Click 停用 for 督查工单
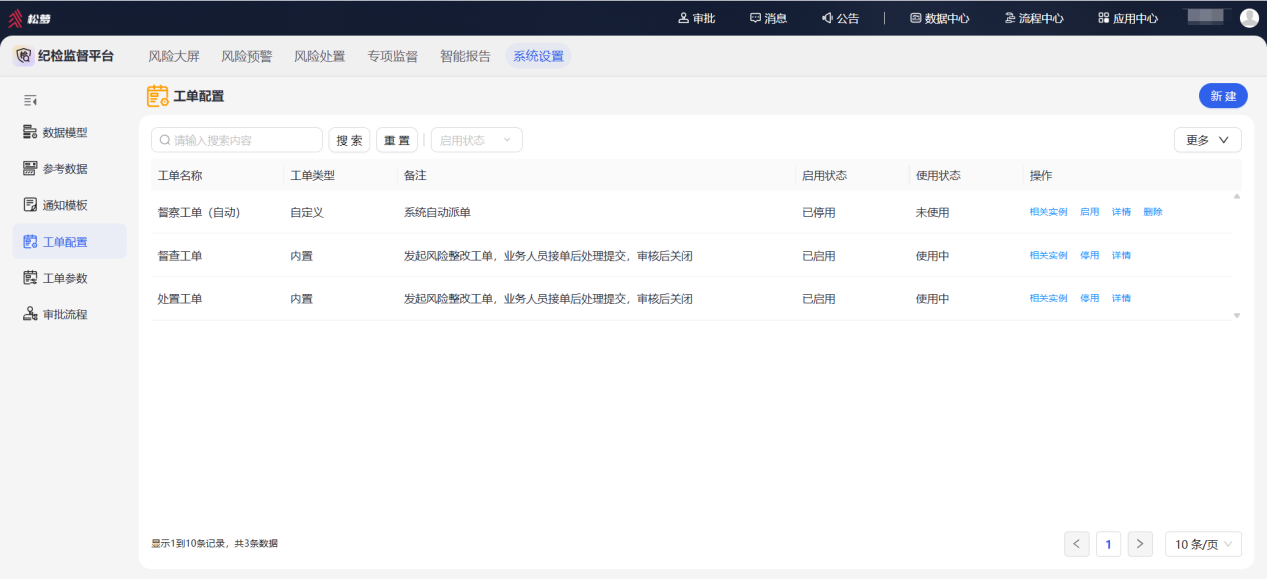This screenshot has width=1267, height=579. (x=1089, y=255)
